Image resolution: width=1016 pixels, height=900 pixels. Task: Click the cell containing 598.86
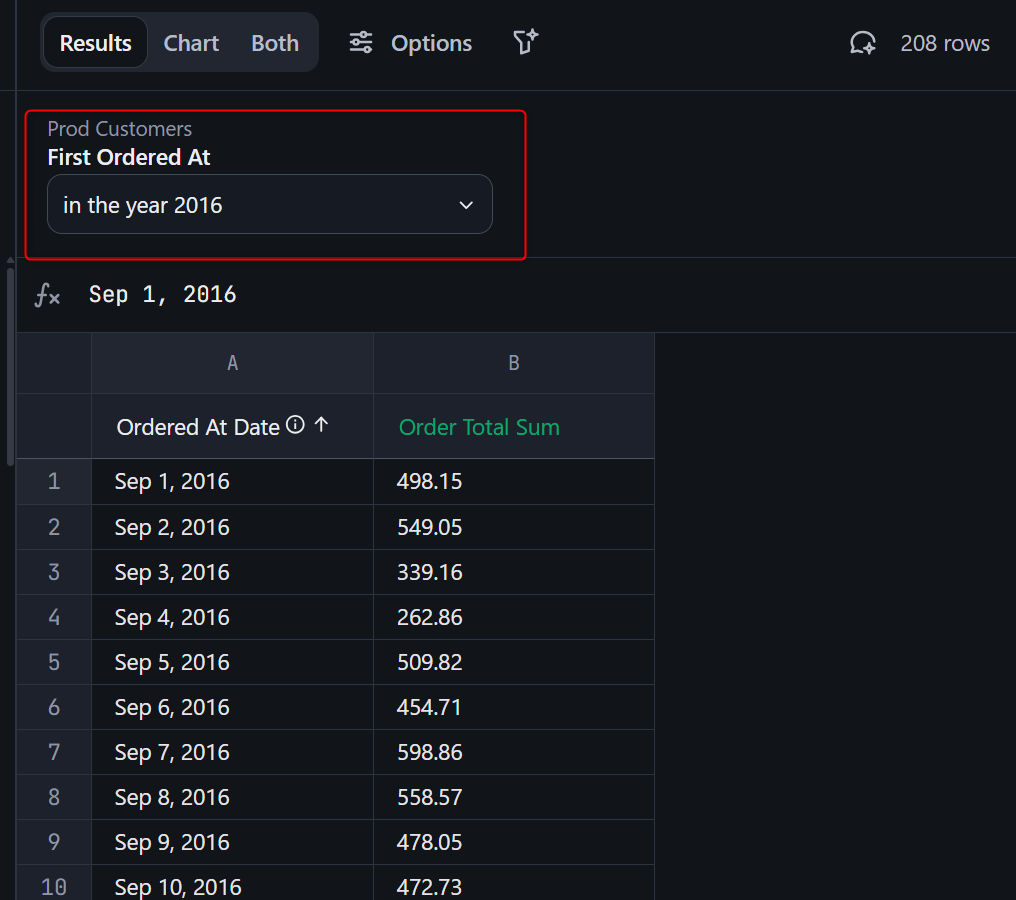[x=430, y=752]
